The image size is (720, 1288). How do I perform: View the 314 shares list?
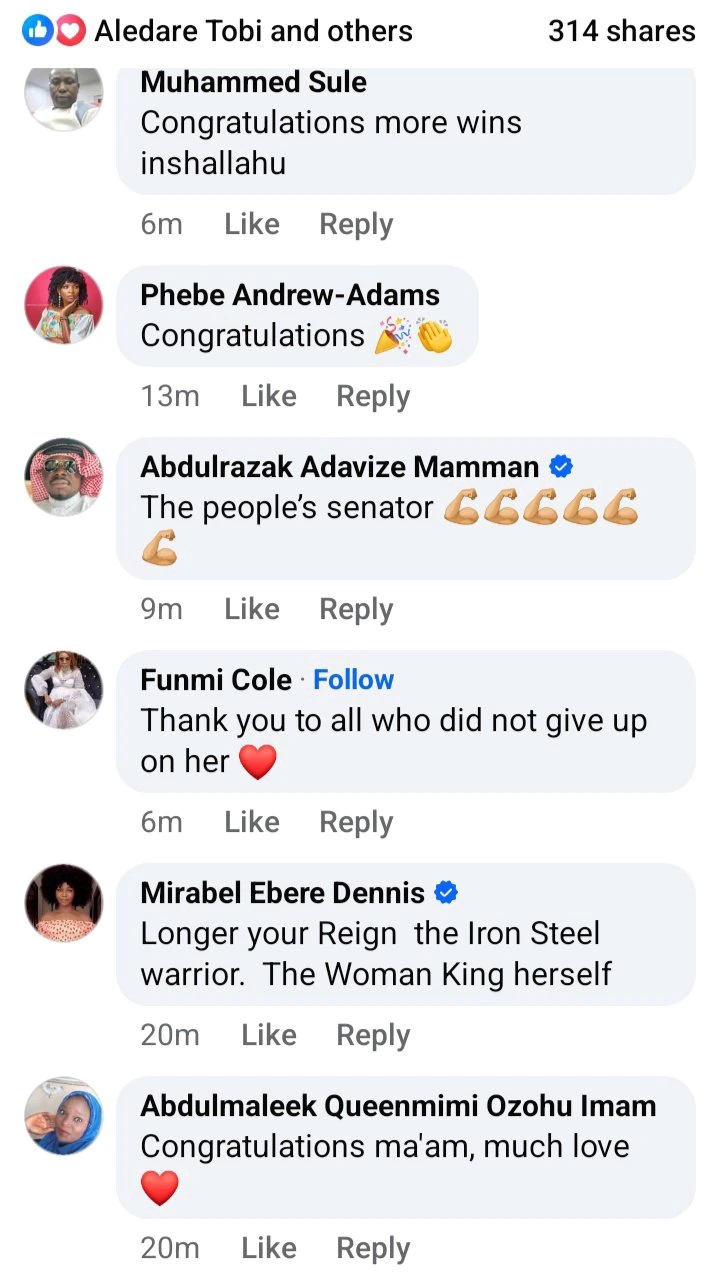(x=621, y=32)
